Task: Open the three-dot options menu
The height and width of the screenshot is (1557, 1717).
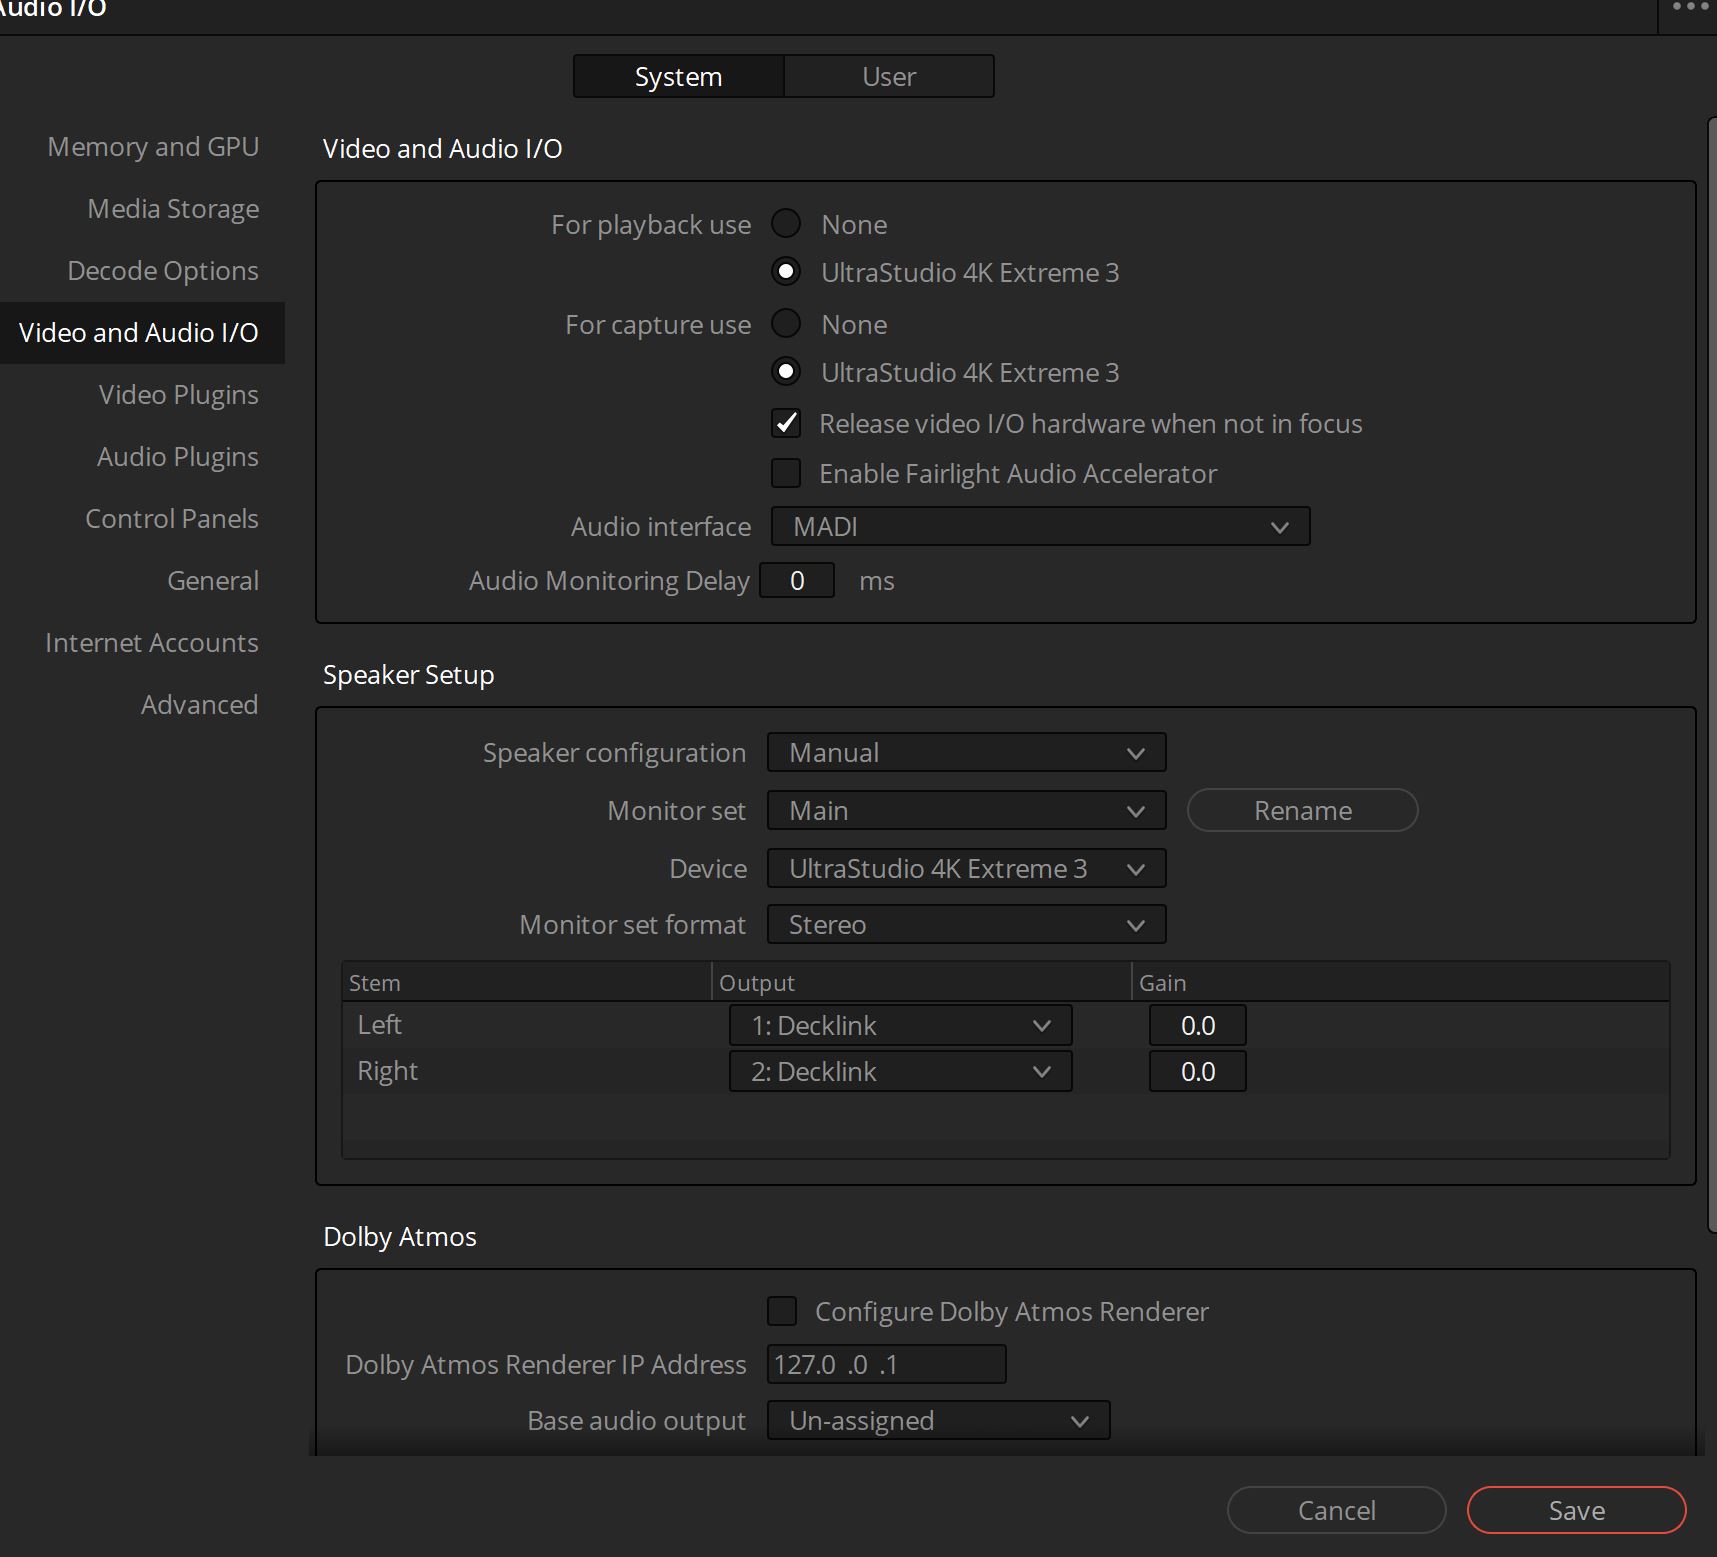Action: pos(1690,7)
